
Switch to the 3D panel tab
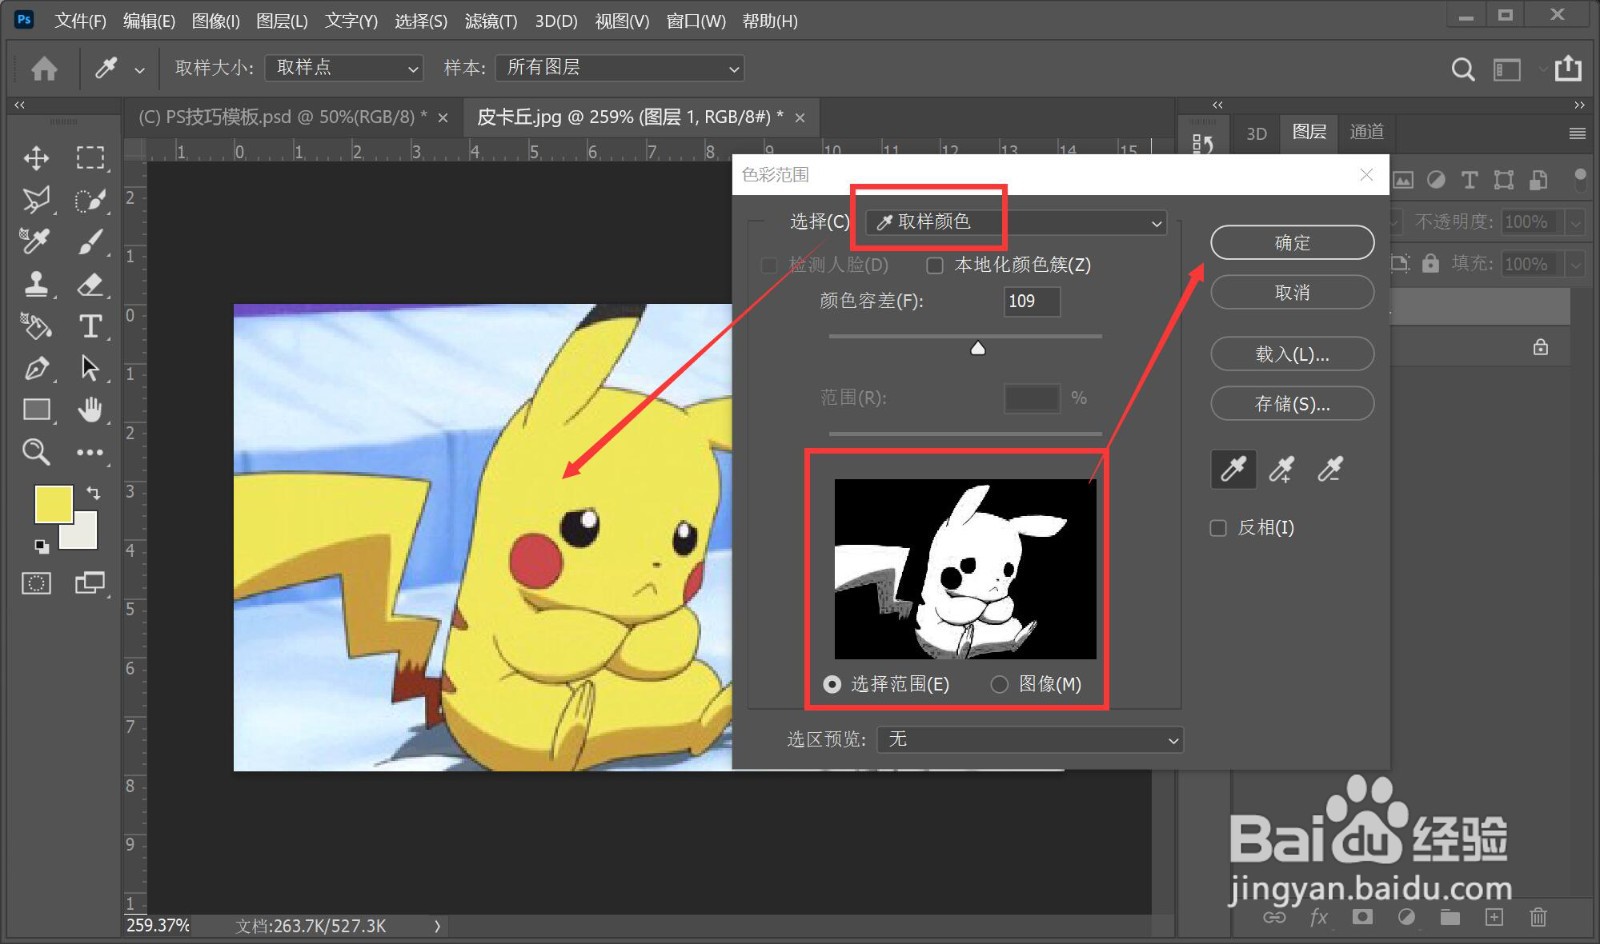(1257, 134)
